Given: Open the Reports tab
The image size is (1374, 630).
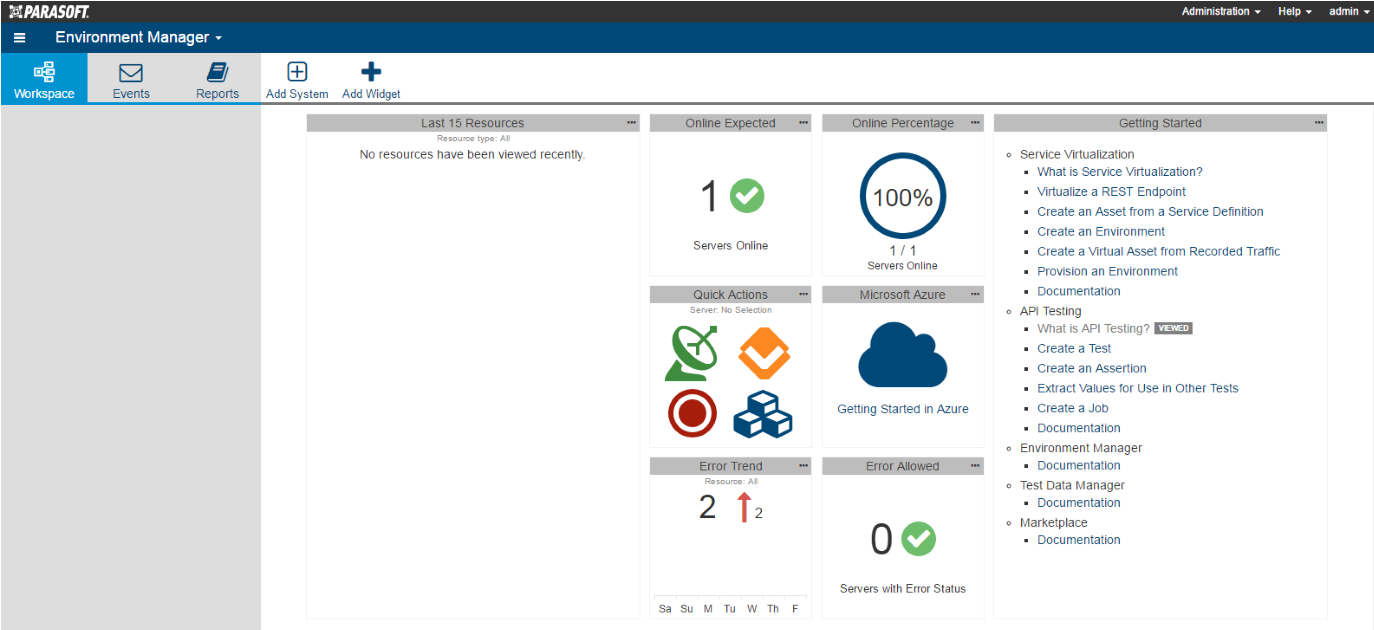Looking at the screenshot, I should [x=217, y=78].
